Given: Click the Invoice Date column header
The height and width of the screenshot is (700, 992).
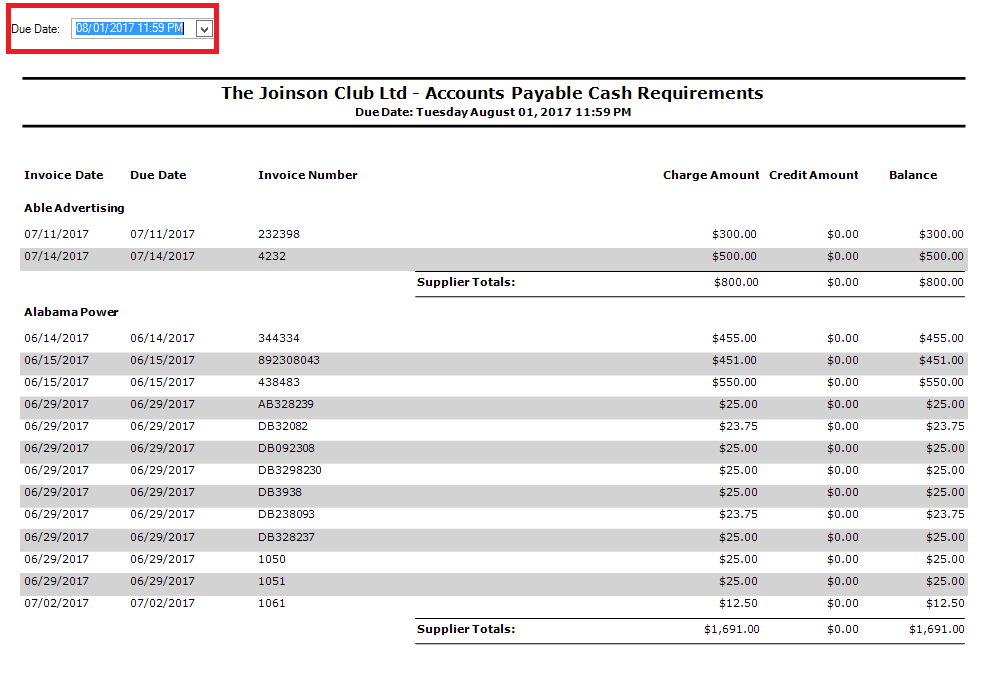Looking at the screenshot, I should (x=64, y=175).
